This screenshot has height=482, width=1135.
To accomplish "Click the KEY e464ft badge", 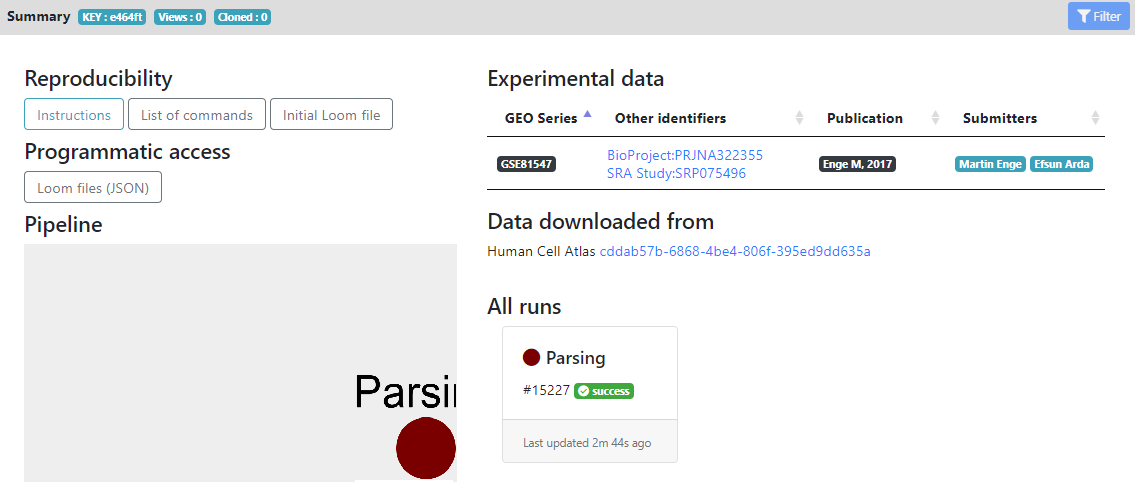I will point(112,17).
